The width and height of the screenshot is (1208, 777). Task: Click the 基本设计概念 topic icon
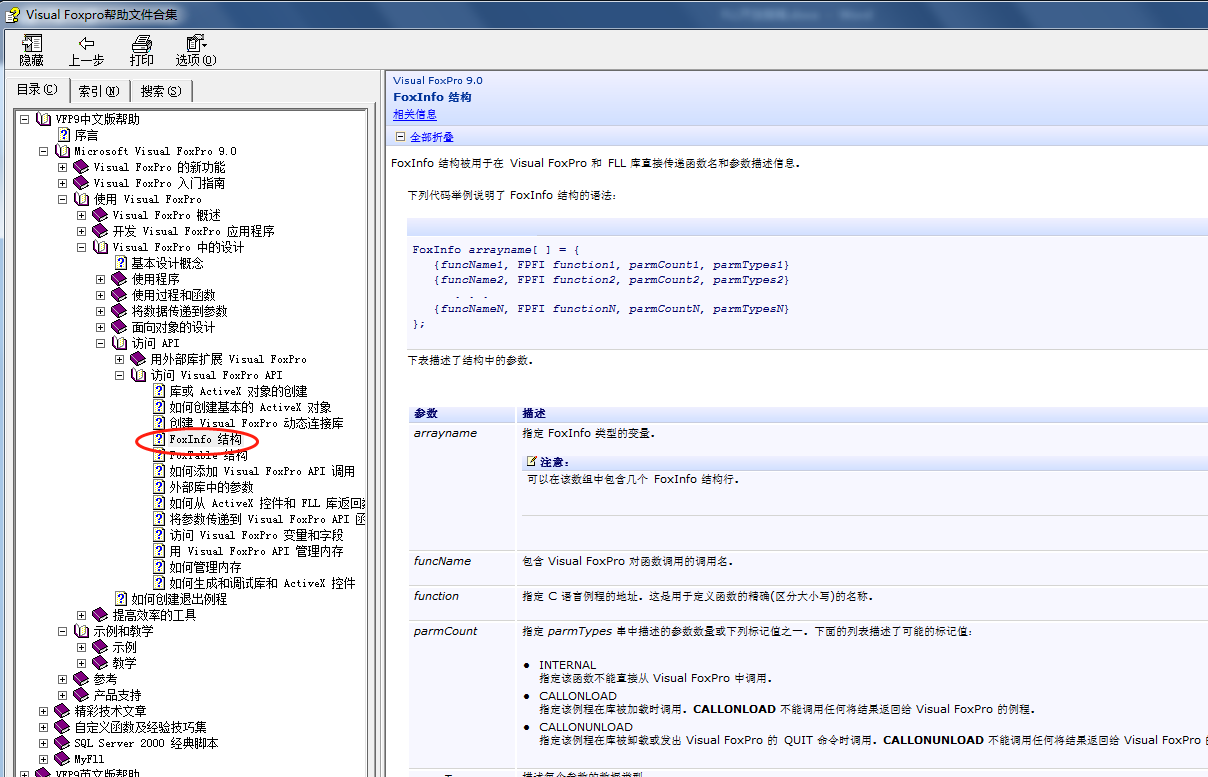(121, 263)
